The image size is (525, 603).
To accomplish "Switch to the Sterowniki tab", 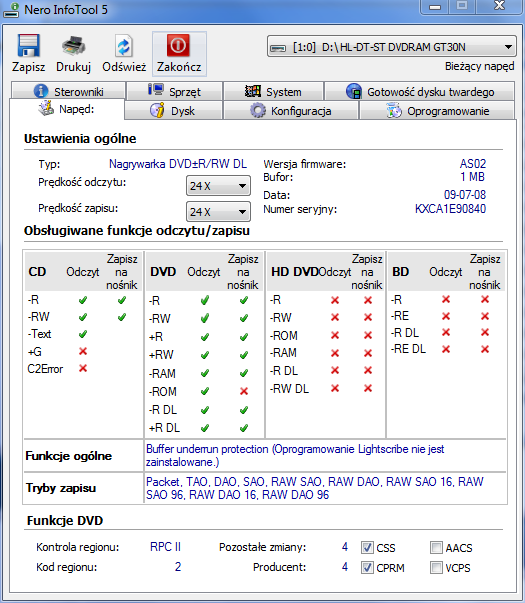I will coord(68,92).
